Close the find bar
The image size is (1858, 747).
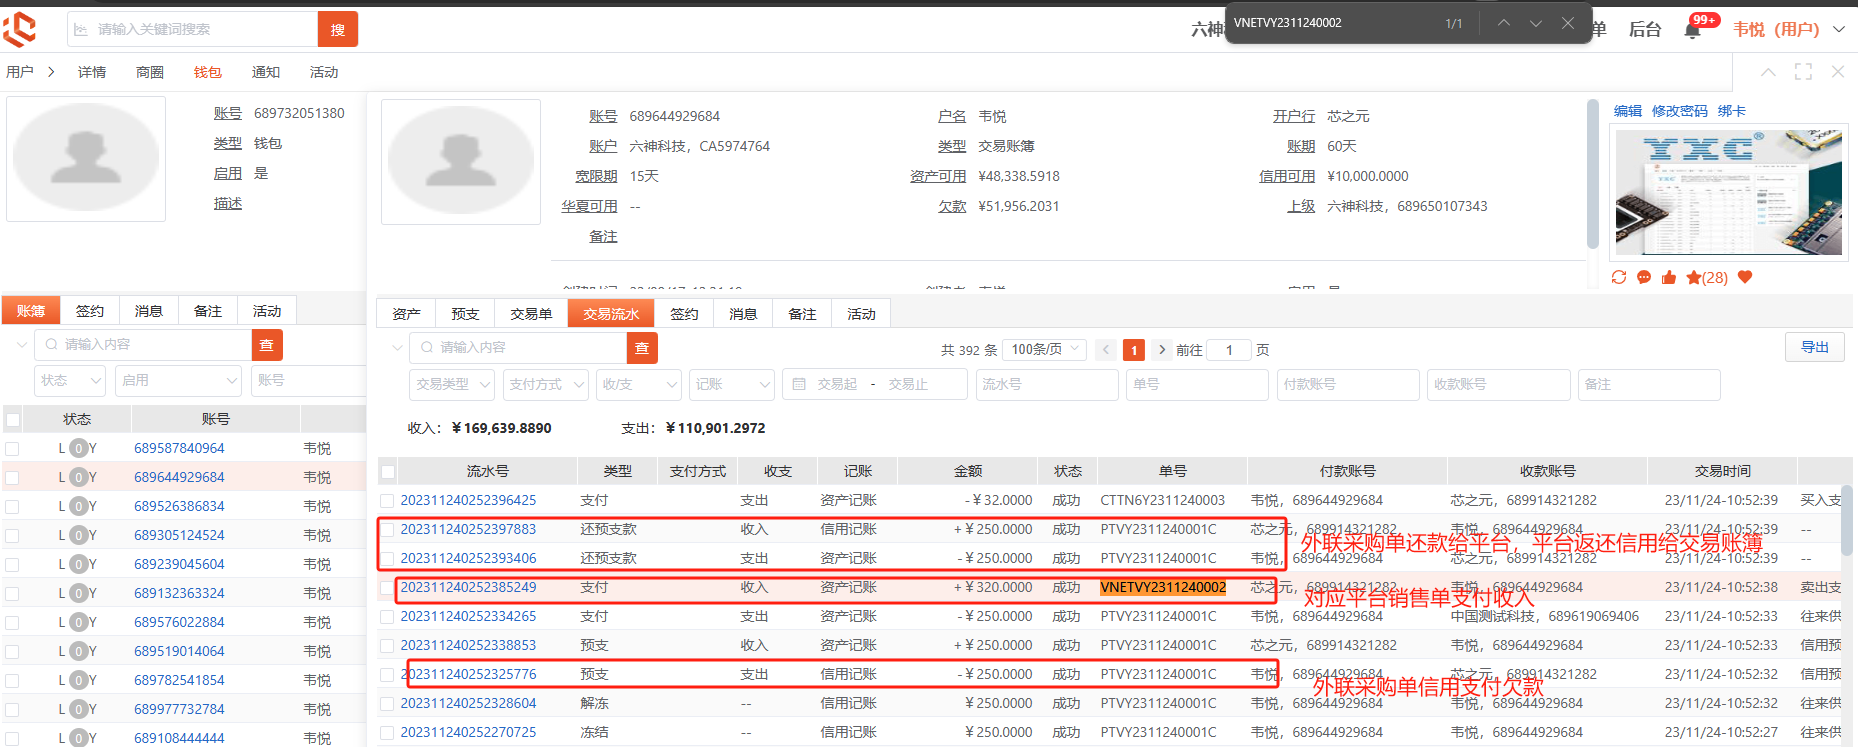click(1567, 23)
